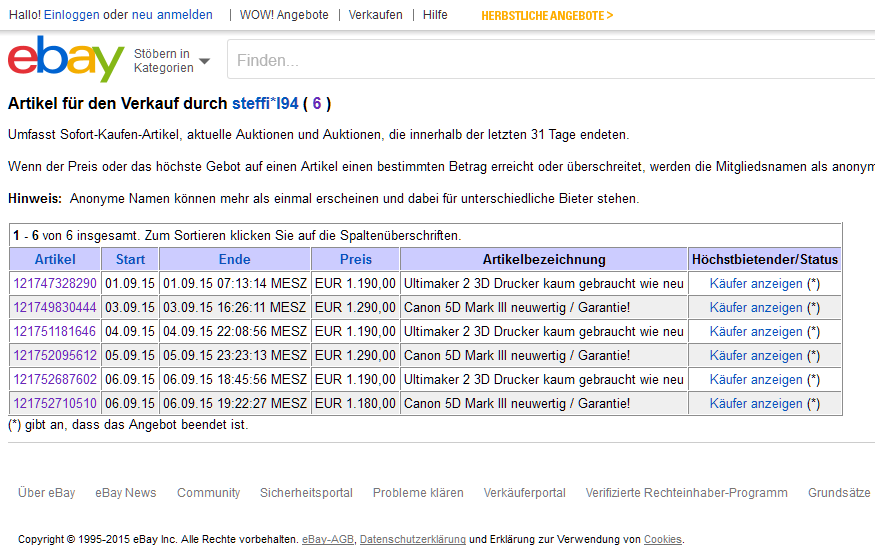Screen dimensions: 875x558
Task: Focus the Finden search field
Action: 550,61
